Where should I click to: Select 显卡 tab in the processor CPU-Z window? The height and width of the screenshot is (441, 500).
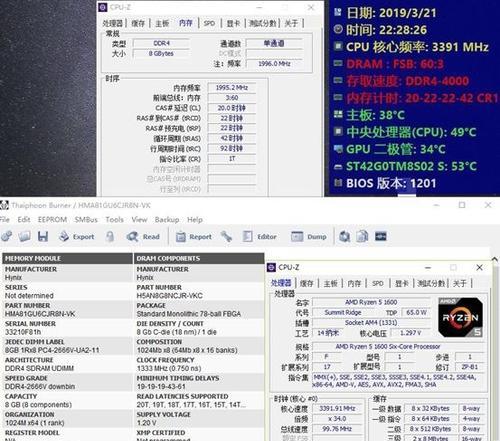click(402, 283)
